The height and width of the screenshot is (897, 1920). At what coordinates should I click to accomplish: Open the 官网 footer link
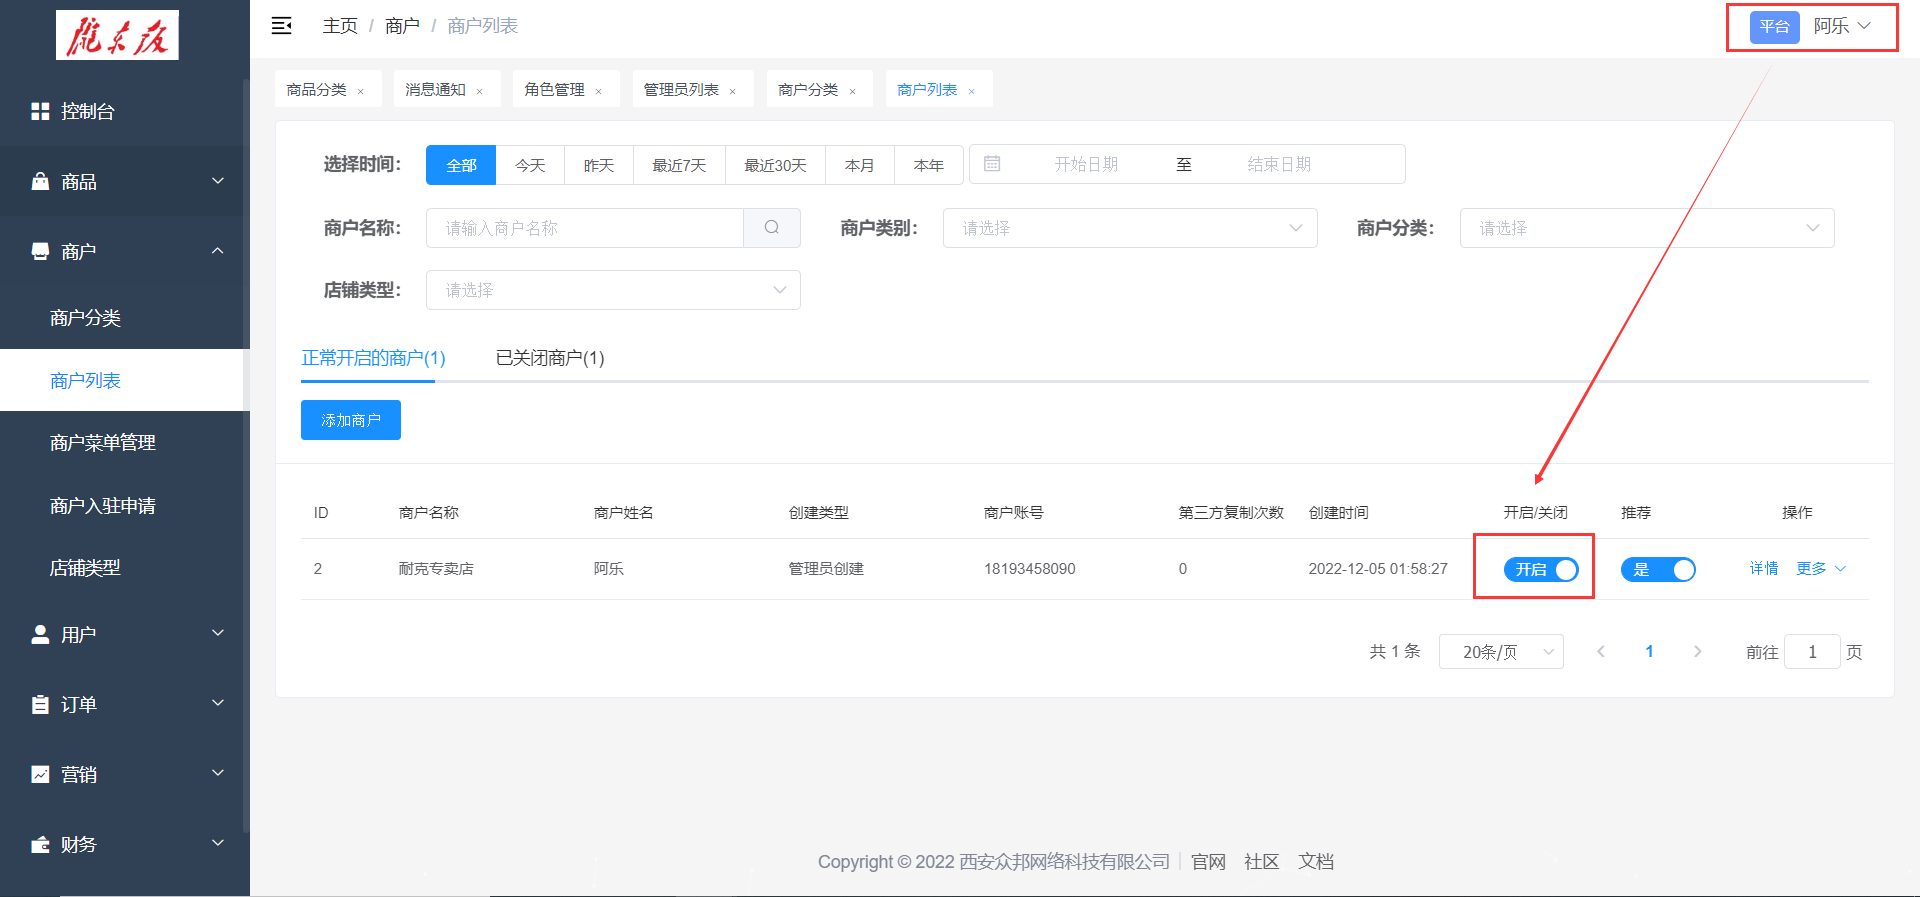[1208, 862]
